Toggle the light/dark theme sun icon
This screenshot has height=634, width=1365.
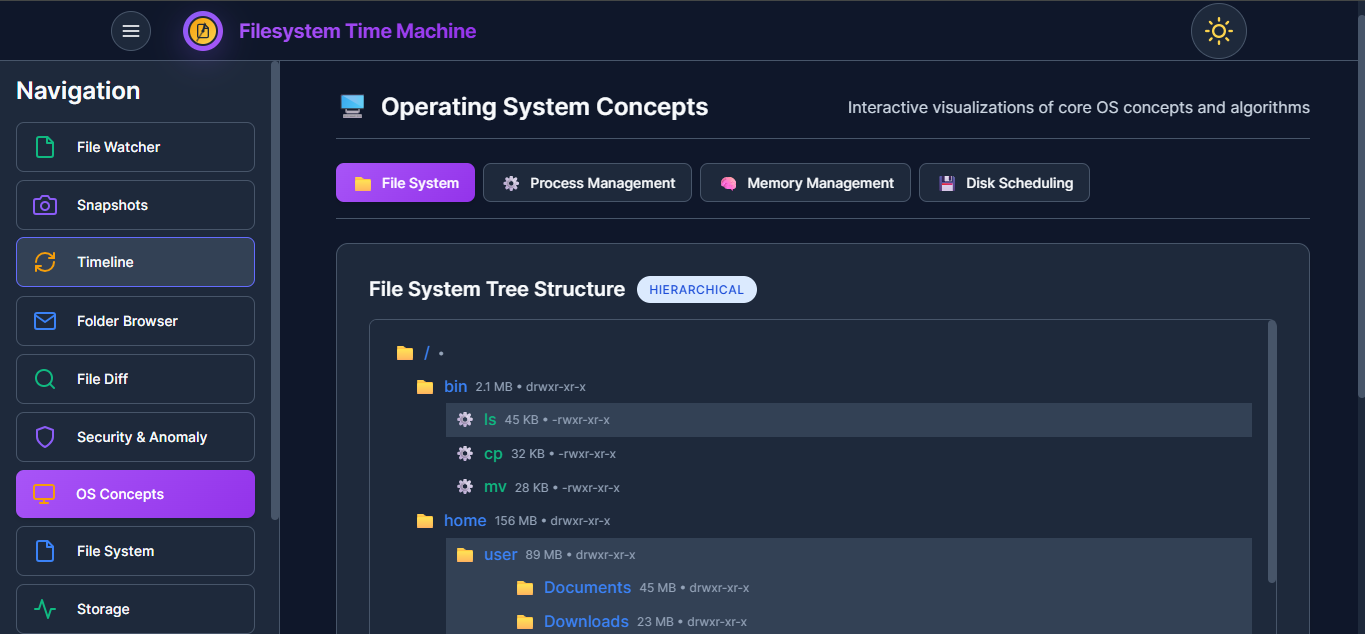click(x=1218, y=31)
